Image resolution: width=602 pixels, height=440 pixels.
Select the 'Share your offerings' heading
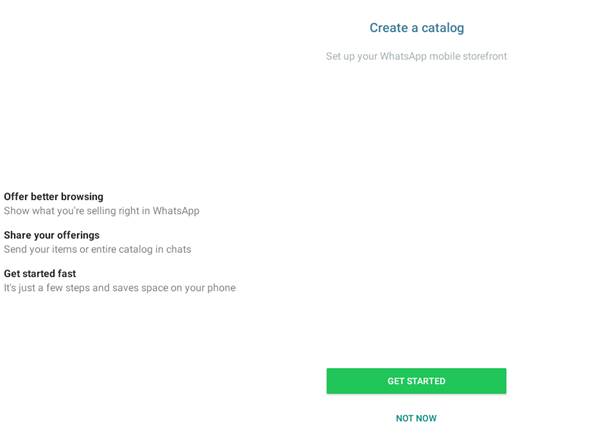pos(51,235)
